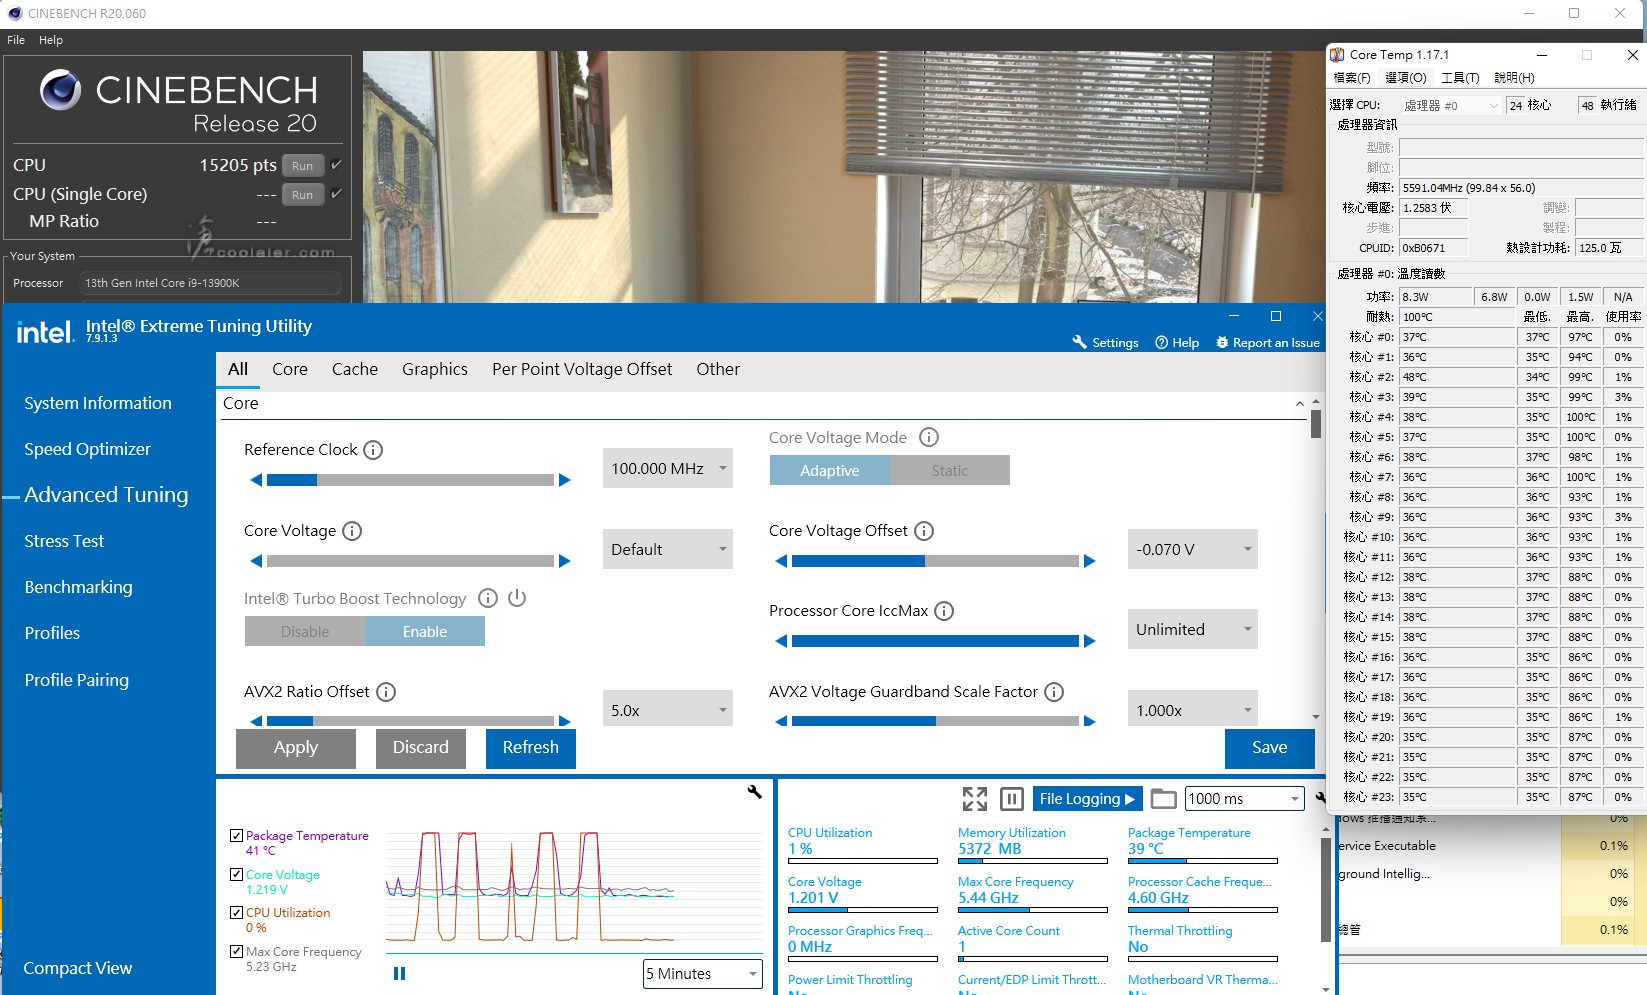Toggle Package Temperature graph checkbox

237,835
